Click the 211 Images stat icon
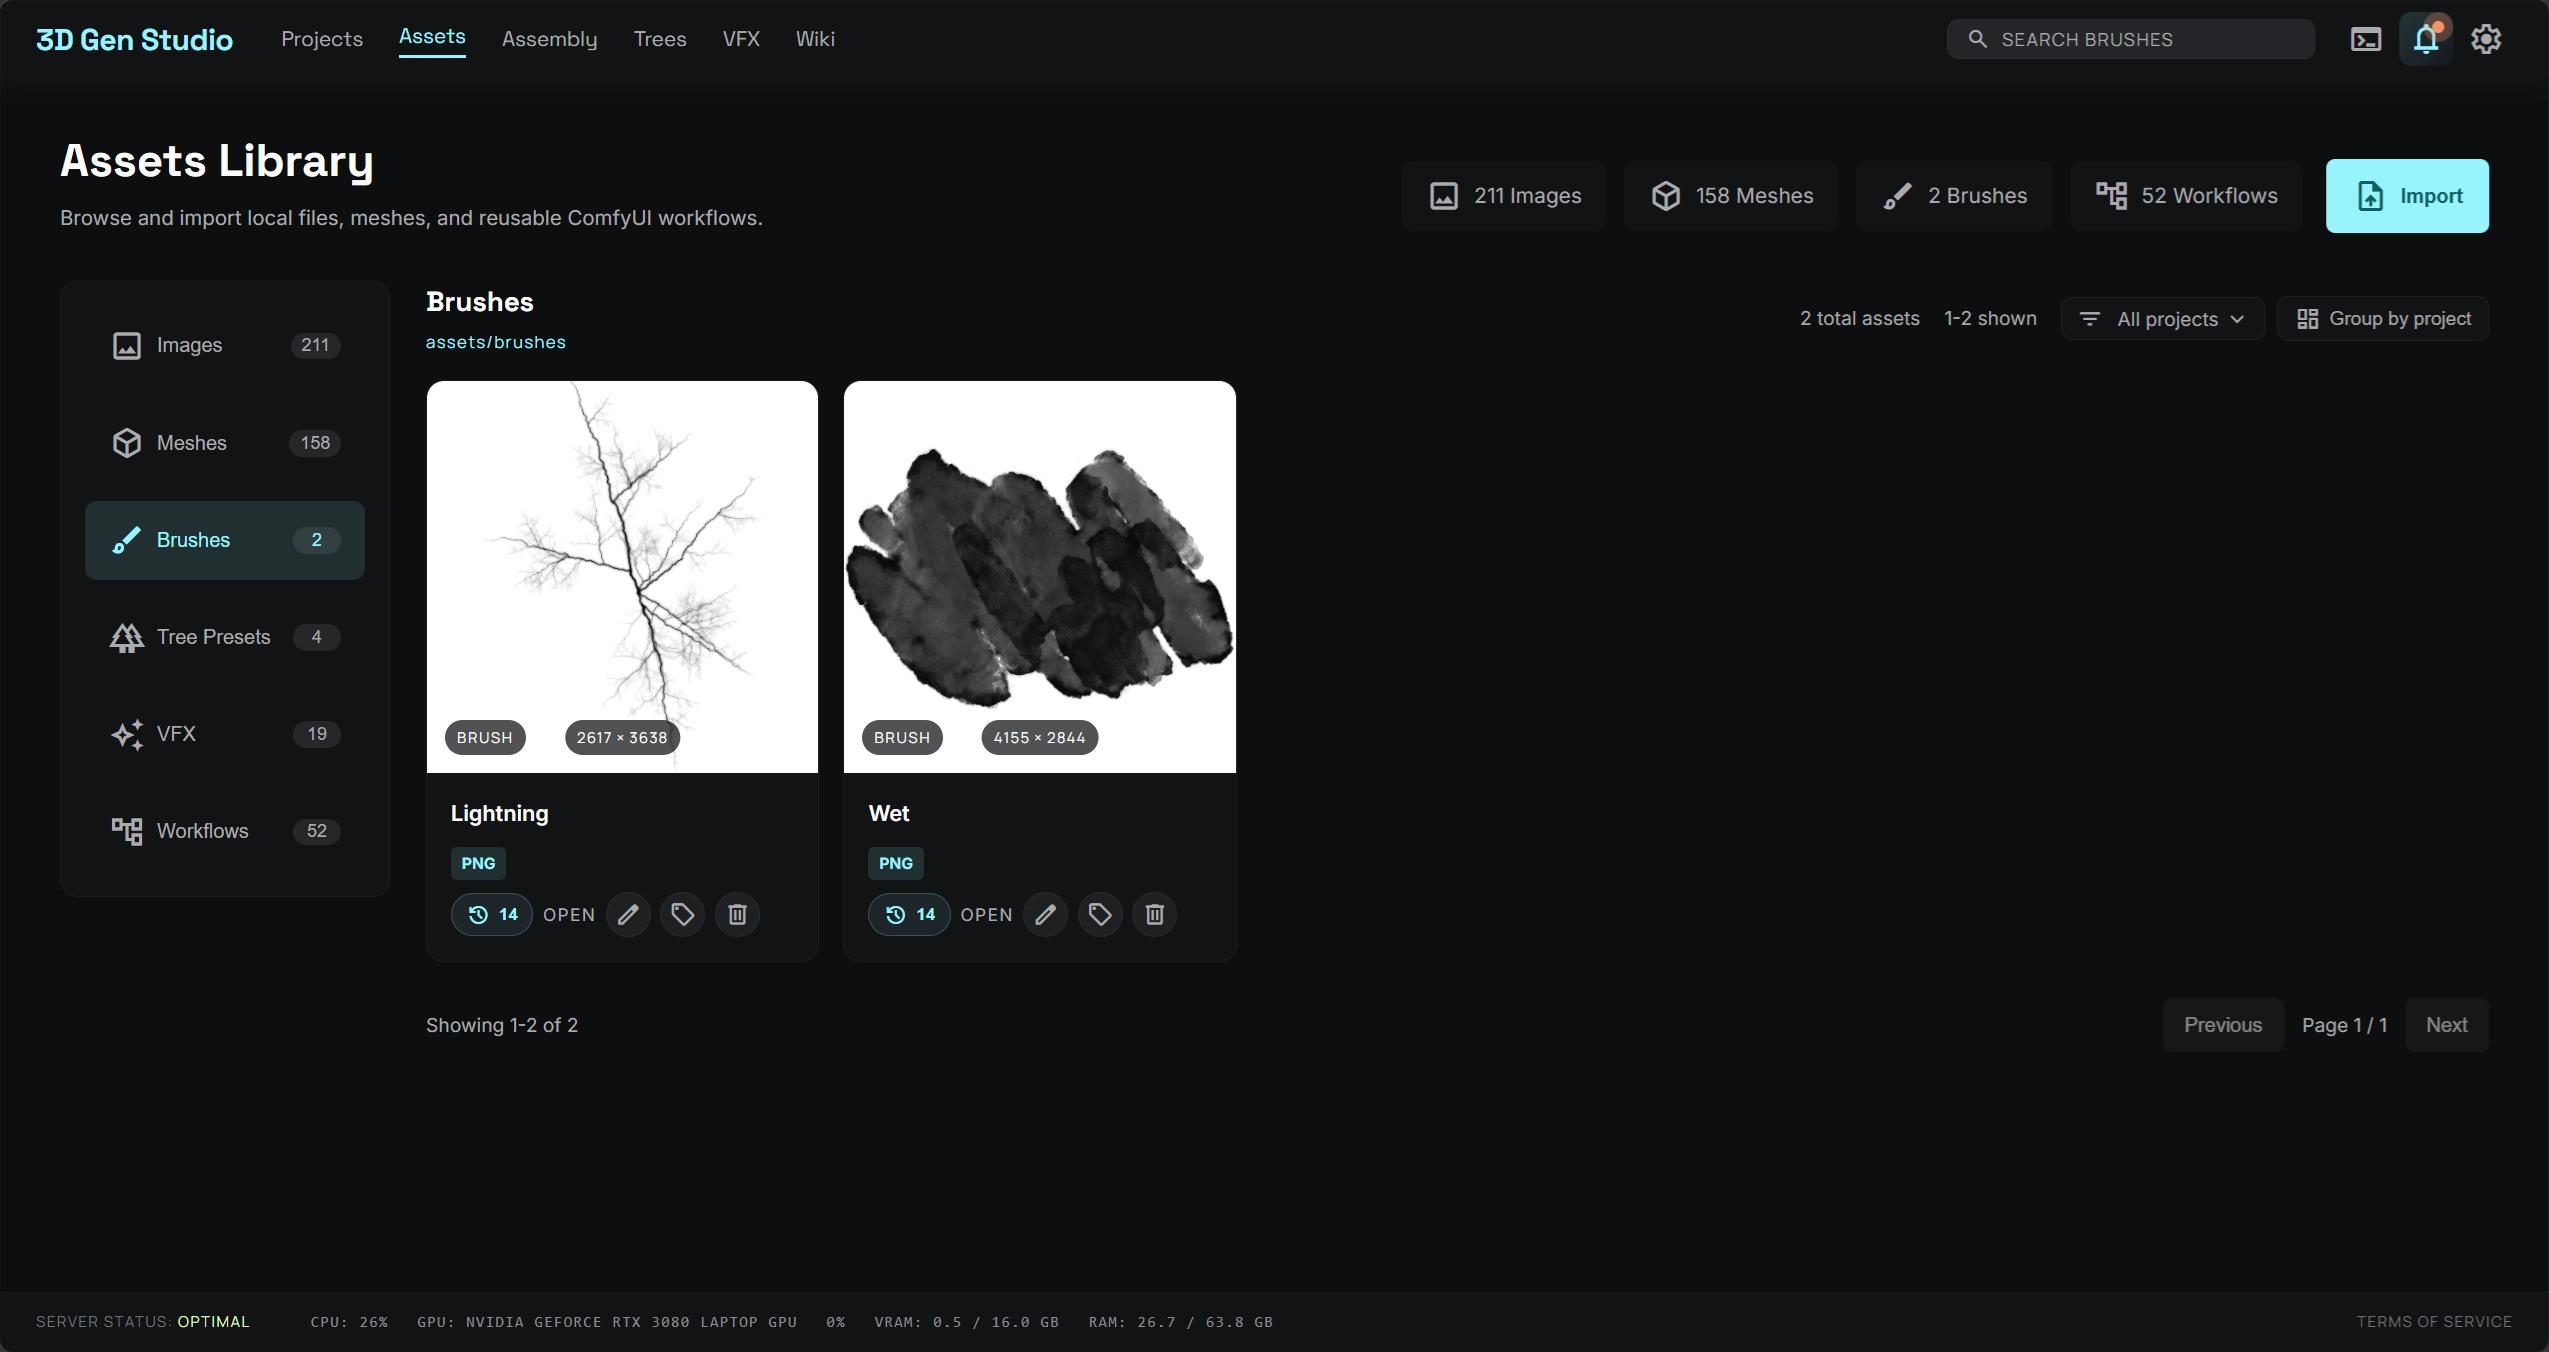This screenshot has width=2549, height=1352. point(1443,196)
